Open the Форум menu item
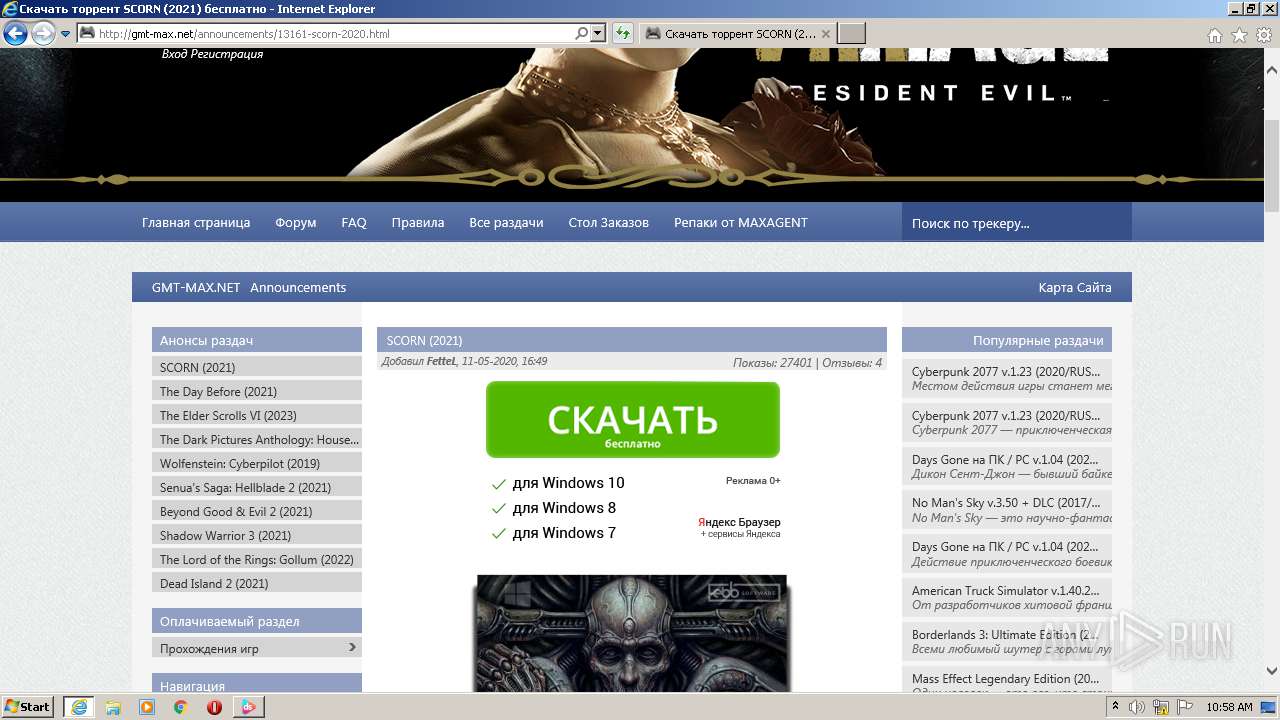The width and height of the screenshot is (1280, 720). click(296, 222)
